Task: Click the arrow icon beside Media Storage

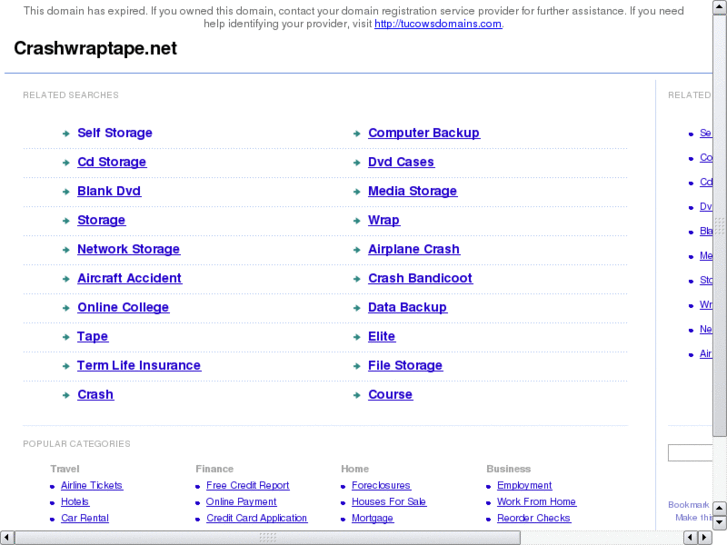Action: click(357, 192)
